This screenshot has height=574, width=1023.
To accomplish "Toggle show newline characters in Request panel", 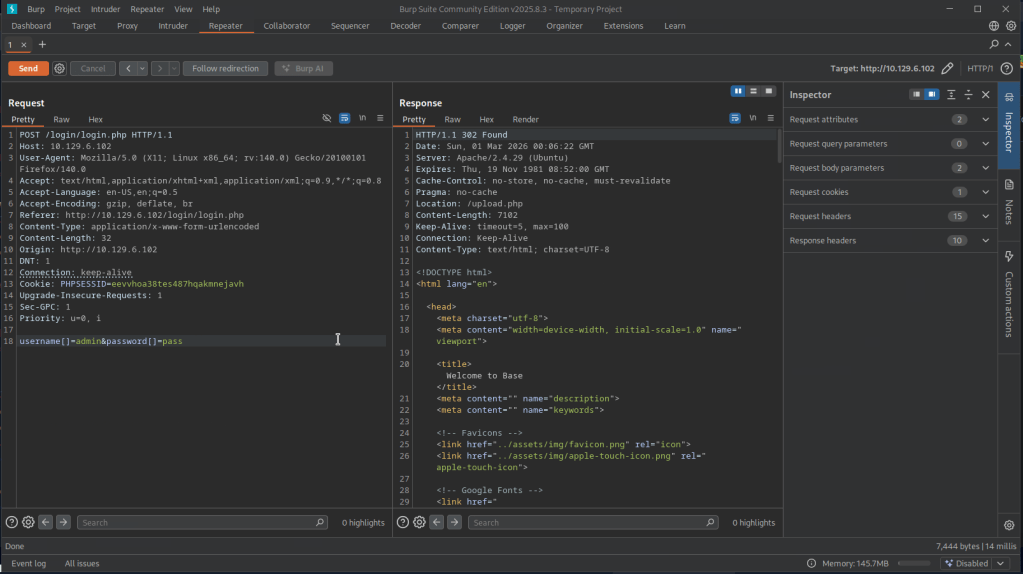I will pyautogui.click(x=362, y=118).
